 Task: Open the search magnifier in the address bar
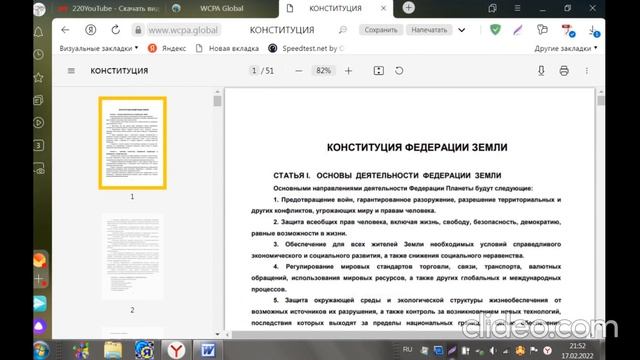[343, 30]
